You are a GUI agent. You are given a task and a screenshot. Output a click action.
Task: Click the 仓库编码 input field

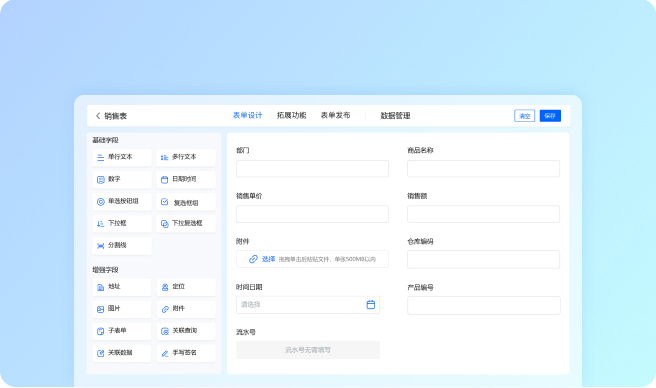click(x=483, y=260)
